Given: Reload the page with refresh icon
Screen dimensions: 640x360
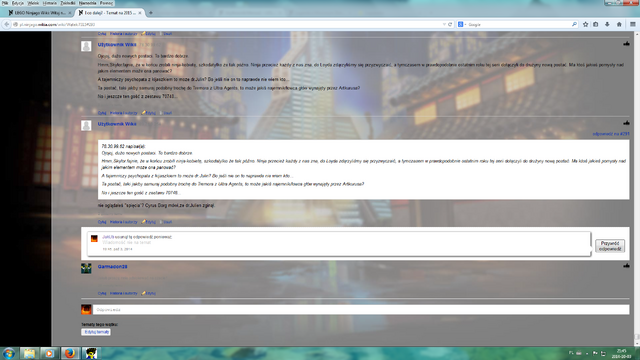Looking at the screenshot, I should pyautogui.click(x=450, y=24).
